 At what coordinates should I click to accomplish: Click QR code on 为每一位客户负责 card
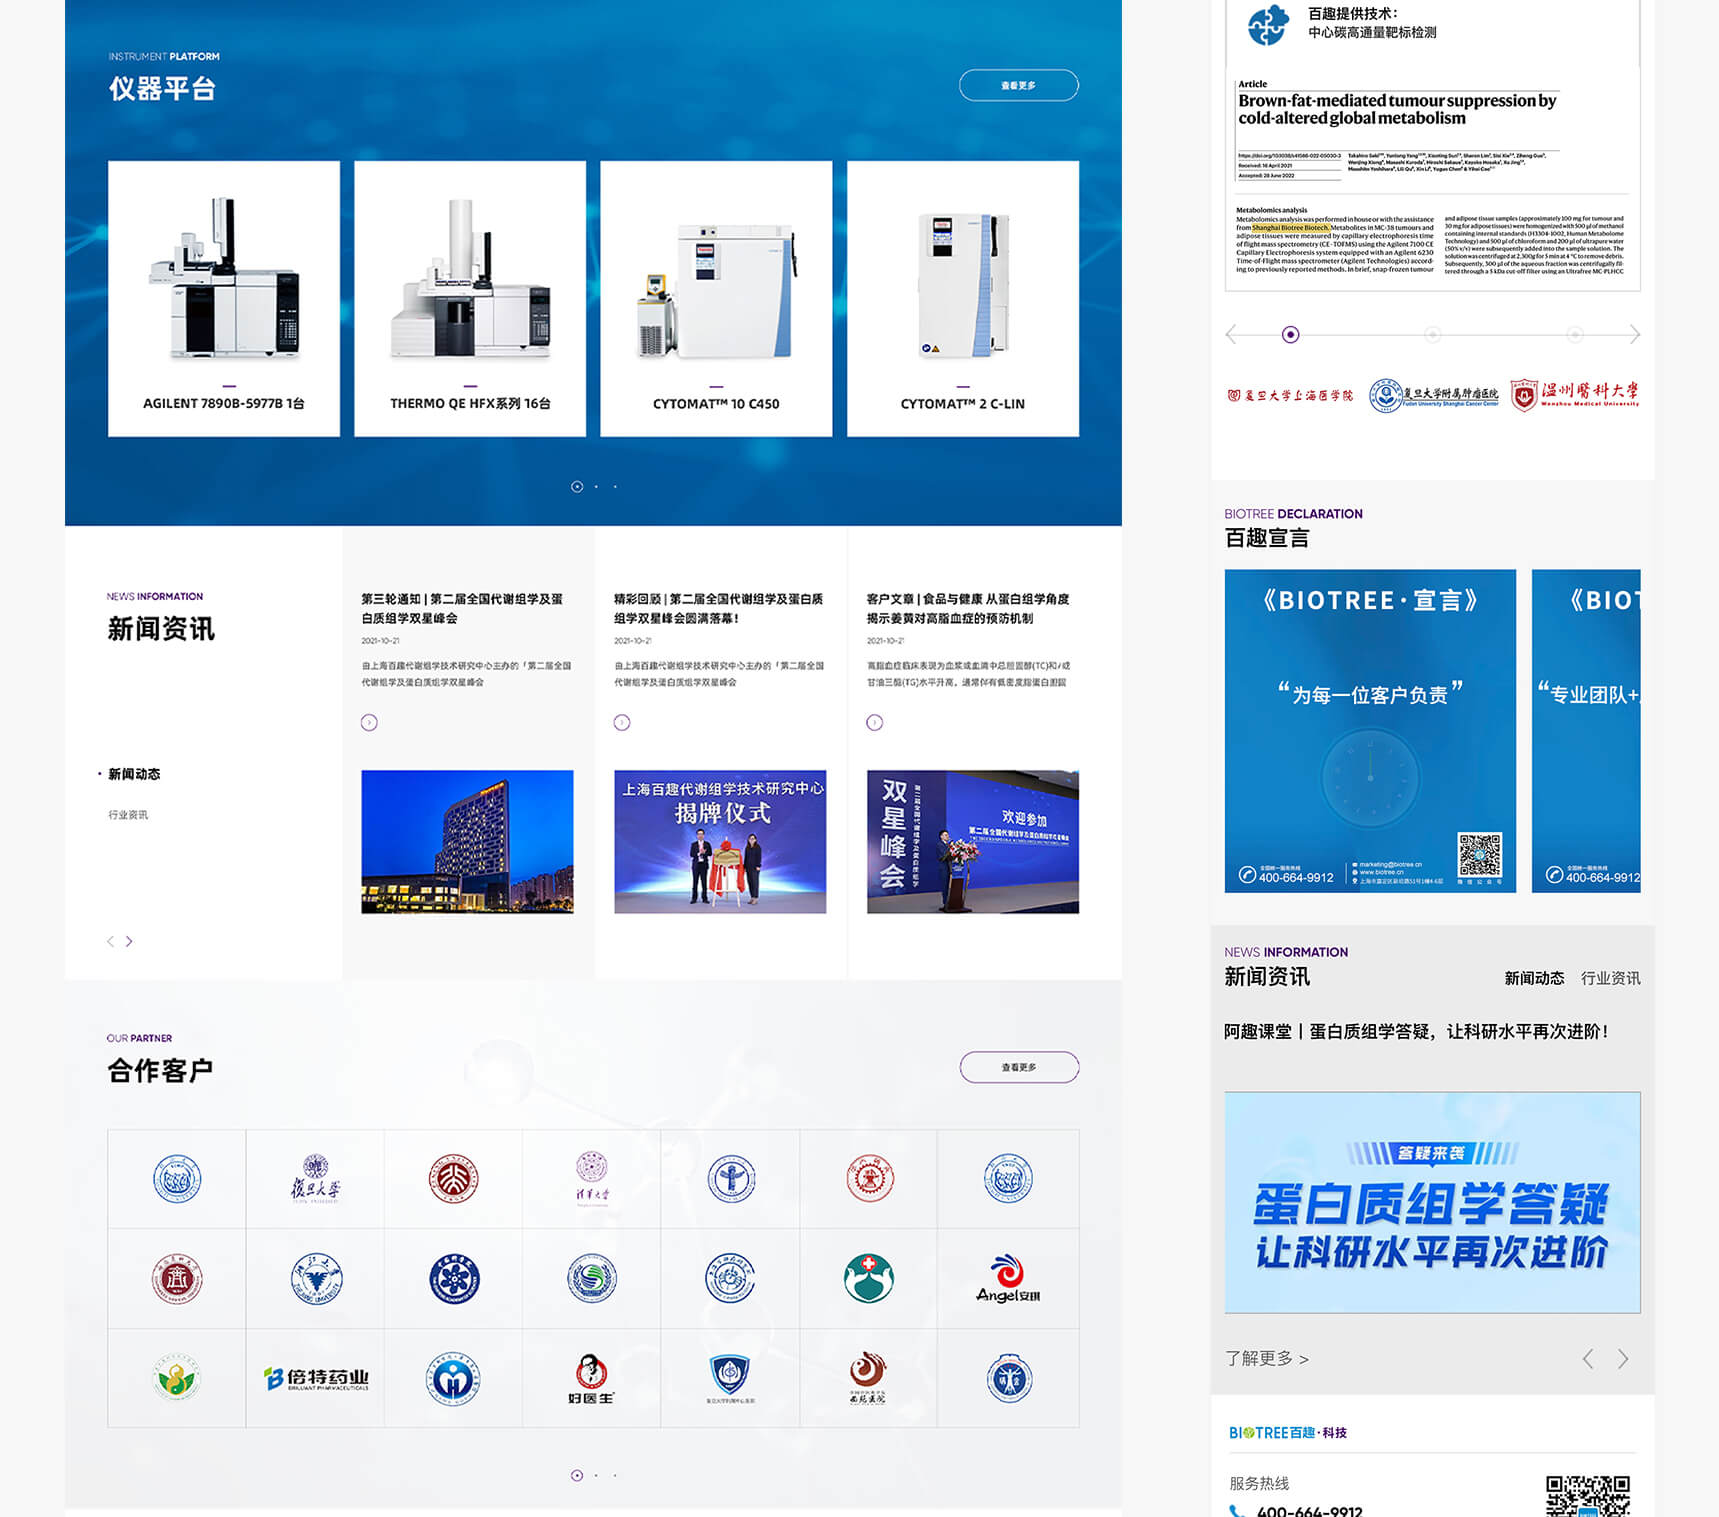click(1479, 856)
